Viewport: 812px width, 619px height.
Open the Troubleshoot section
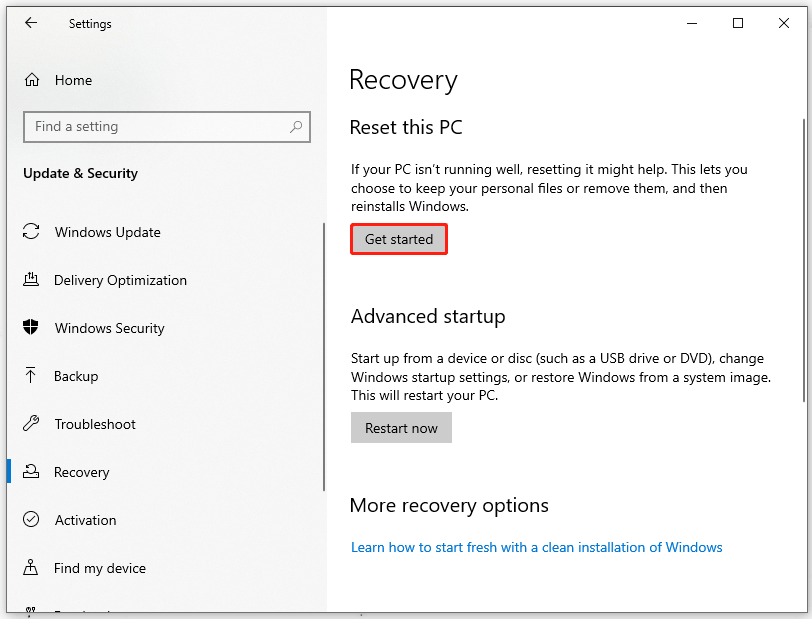pos(95,424)
